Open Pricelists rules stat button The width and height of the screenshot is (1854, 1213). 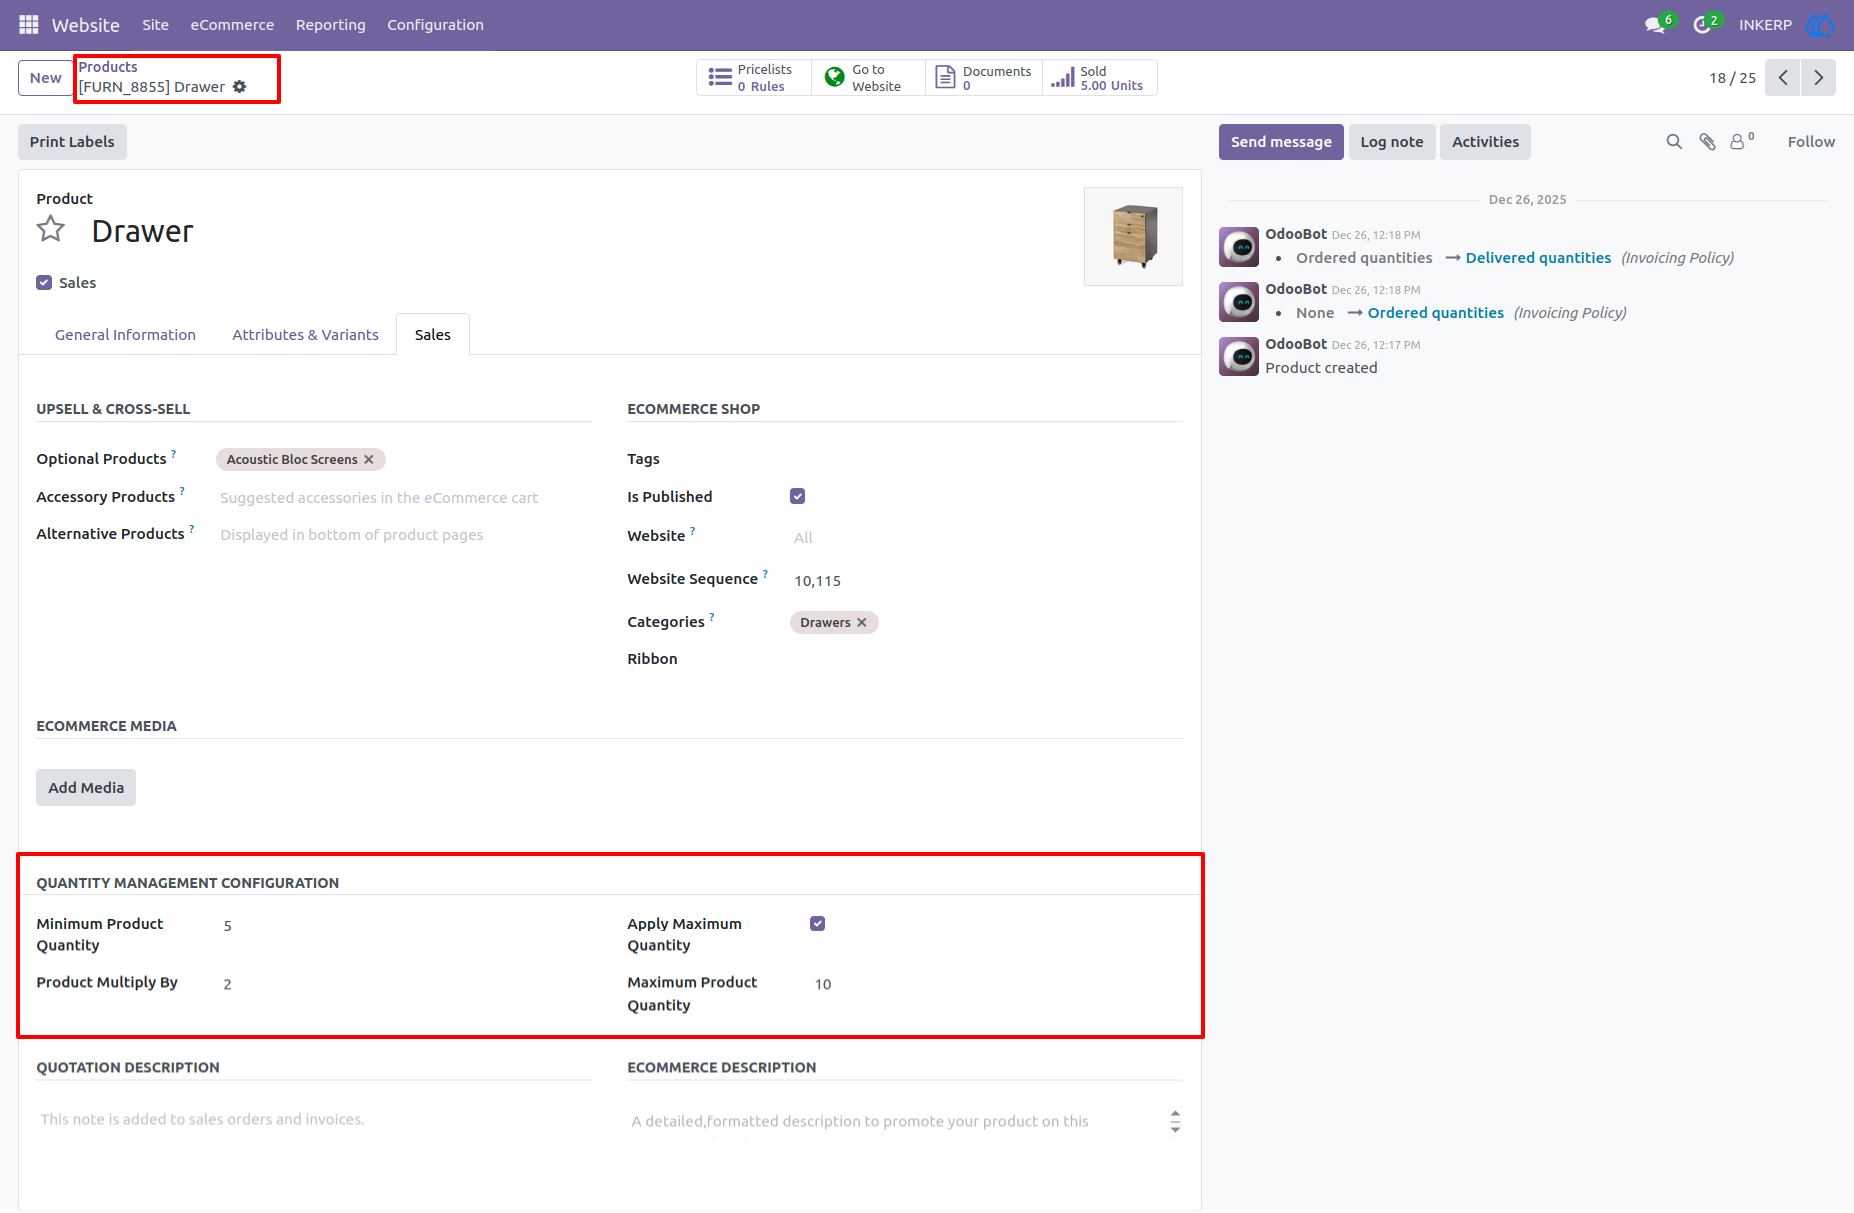(753, 78)
